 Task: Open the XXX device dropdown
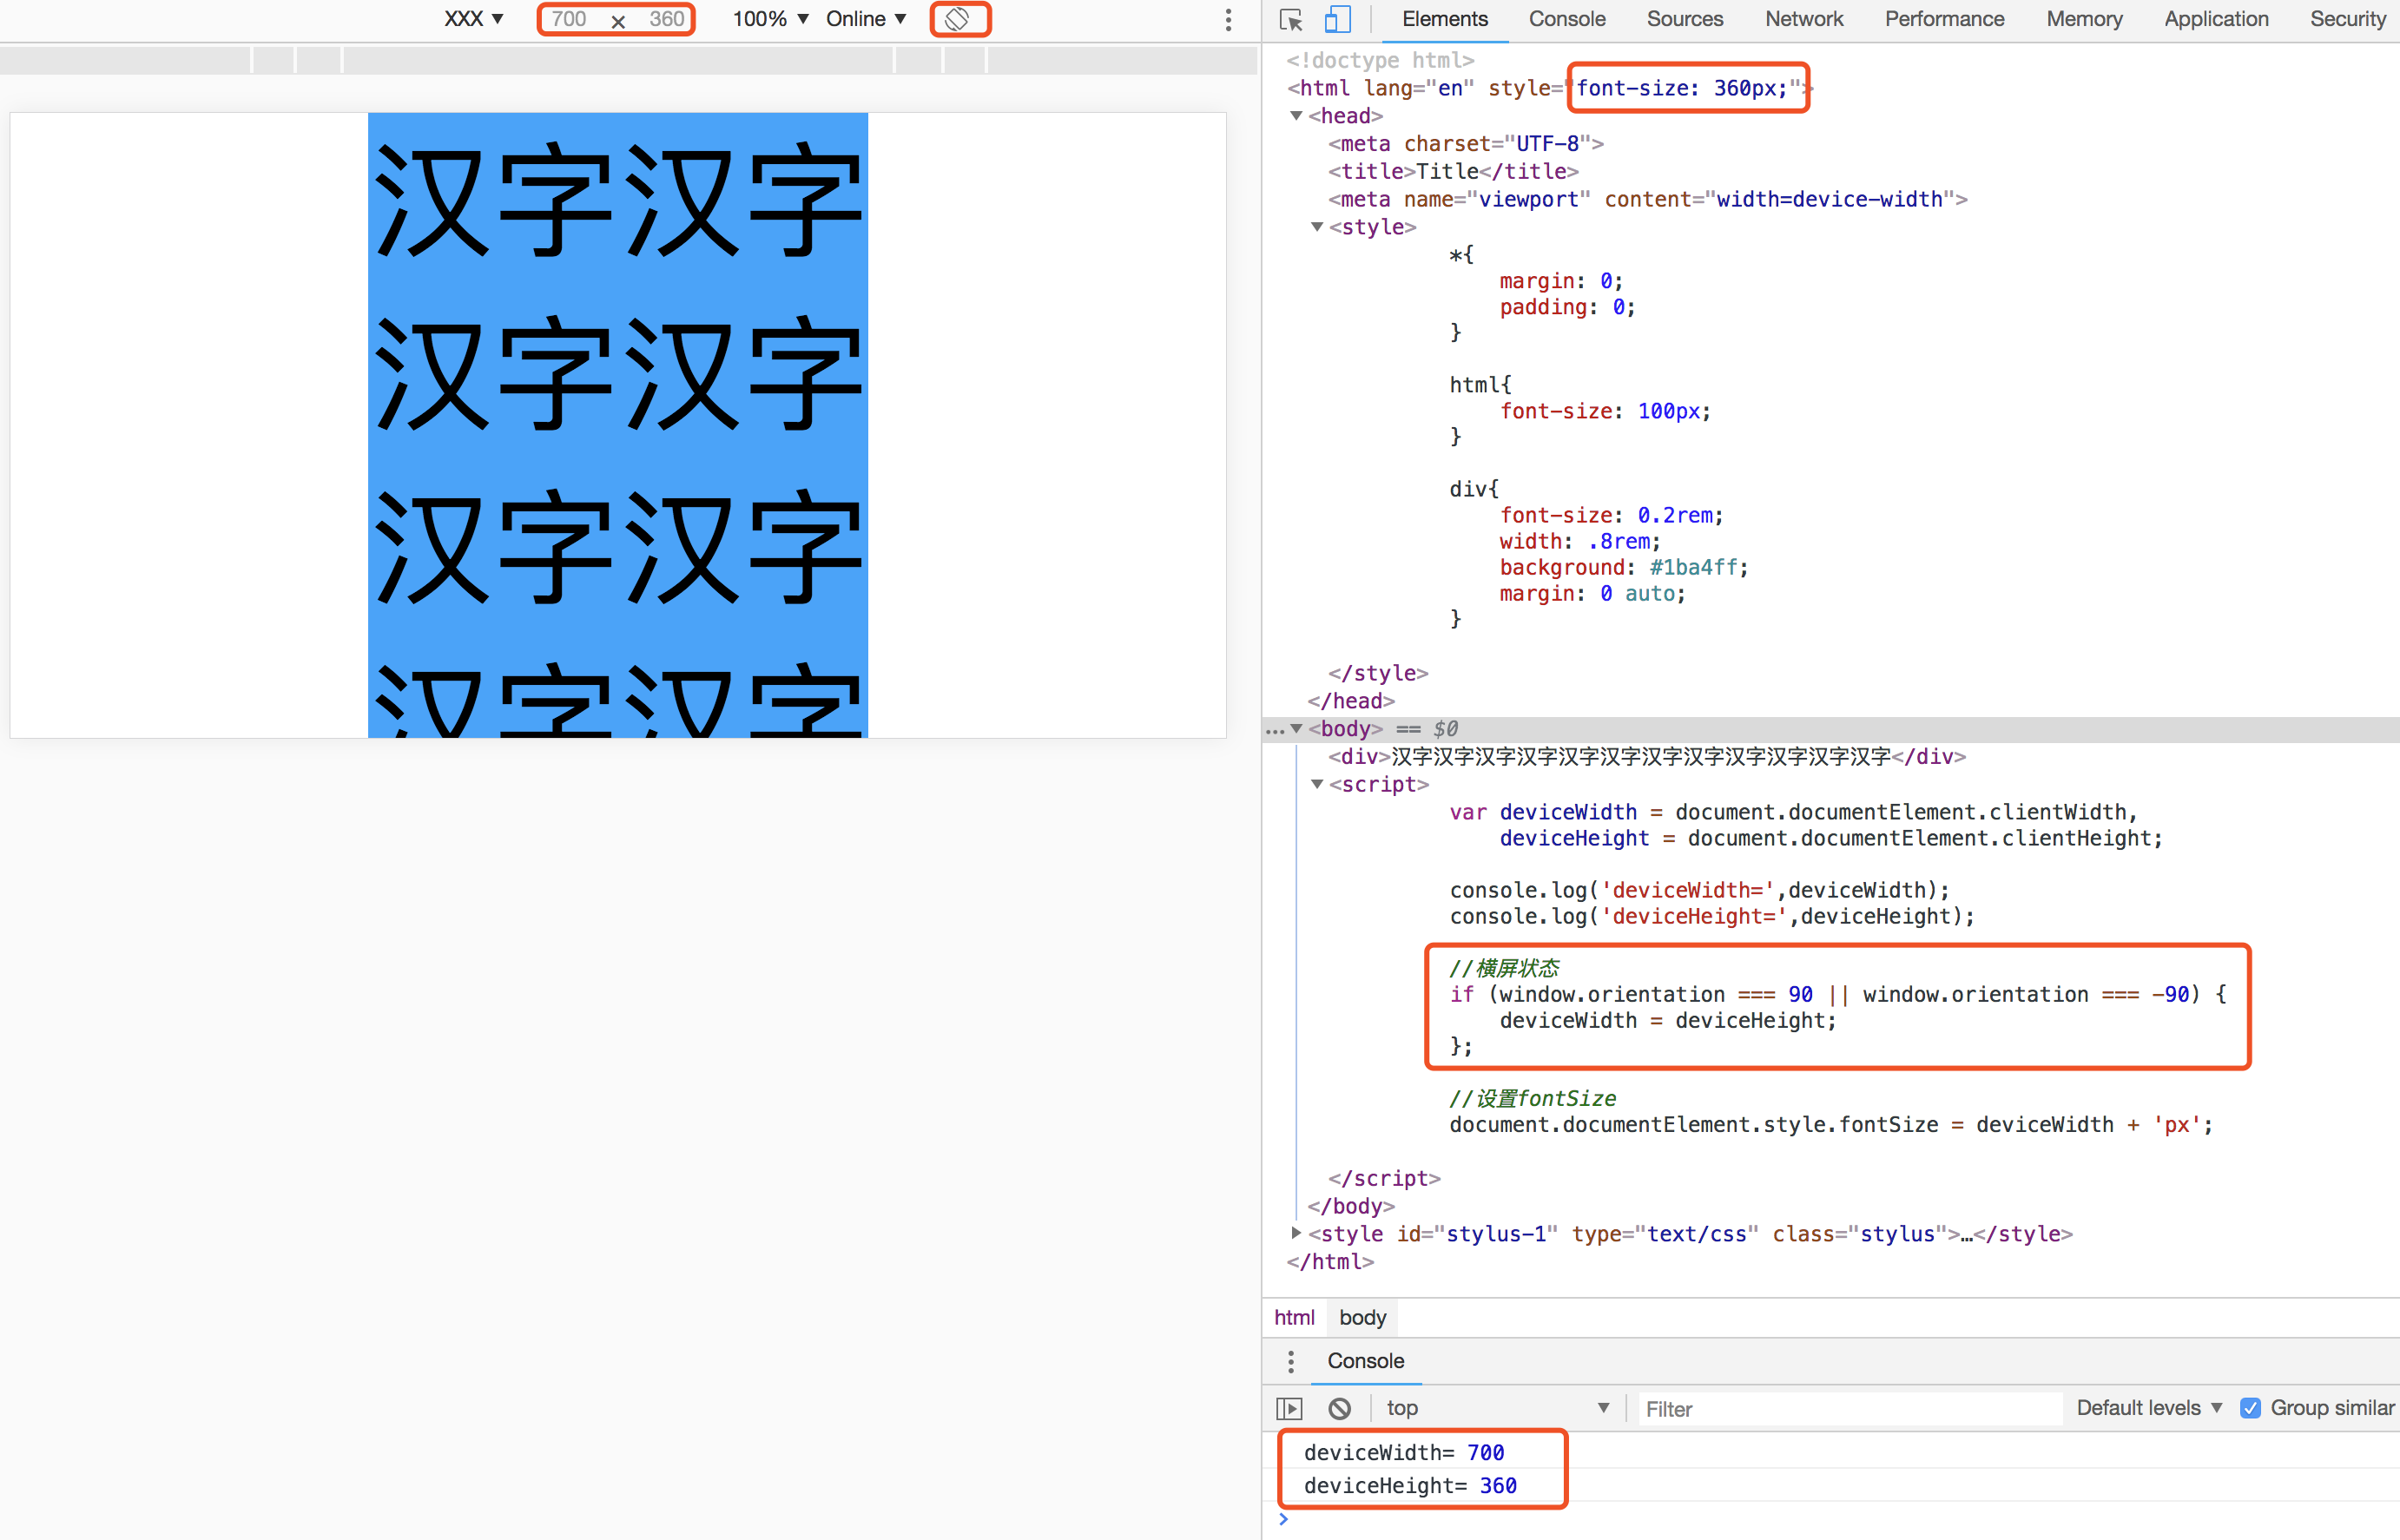(473, 19)
